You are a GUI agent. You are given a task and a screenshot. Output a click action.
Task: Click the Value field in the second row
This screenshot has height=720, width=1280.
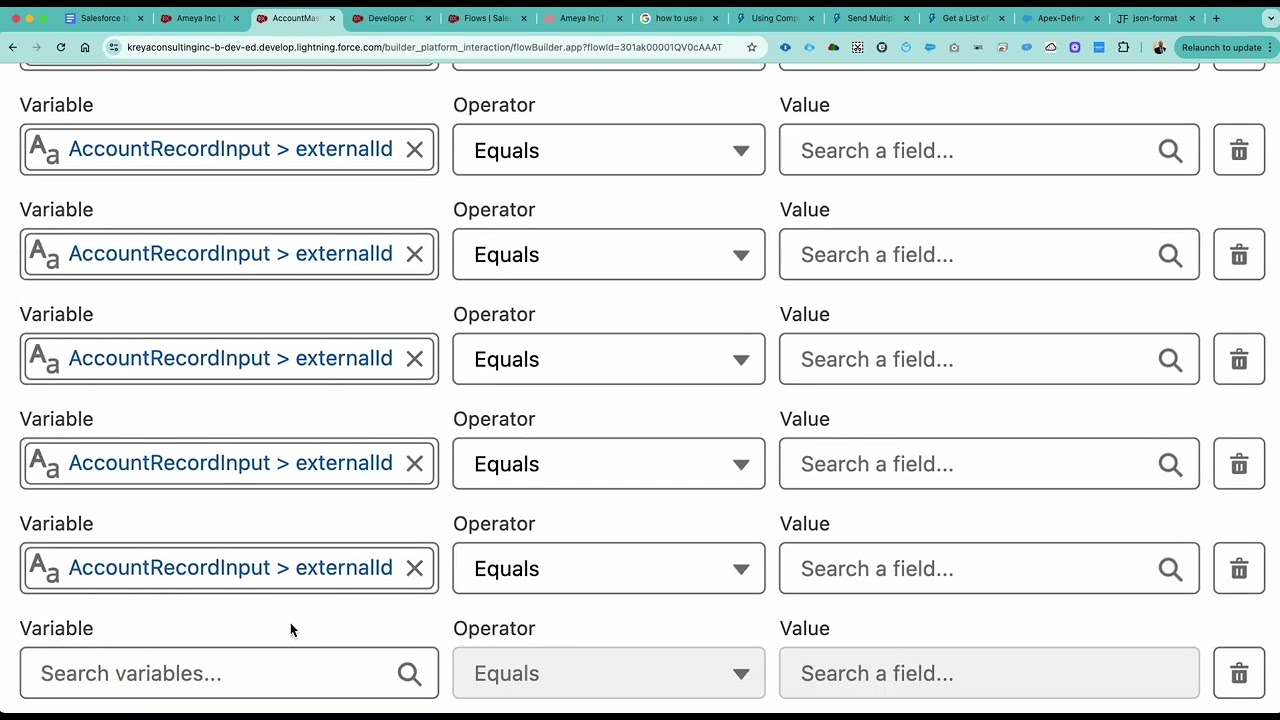coord(975,255)
